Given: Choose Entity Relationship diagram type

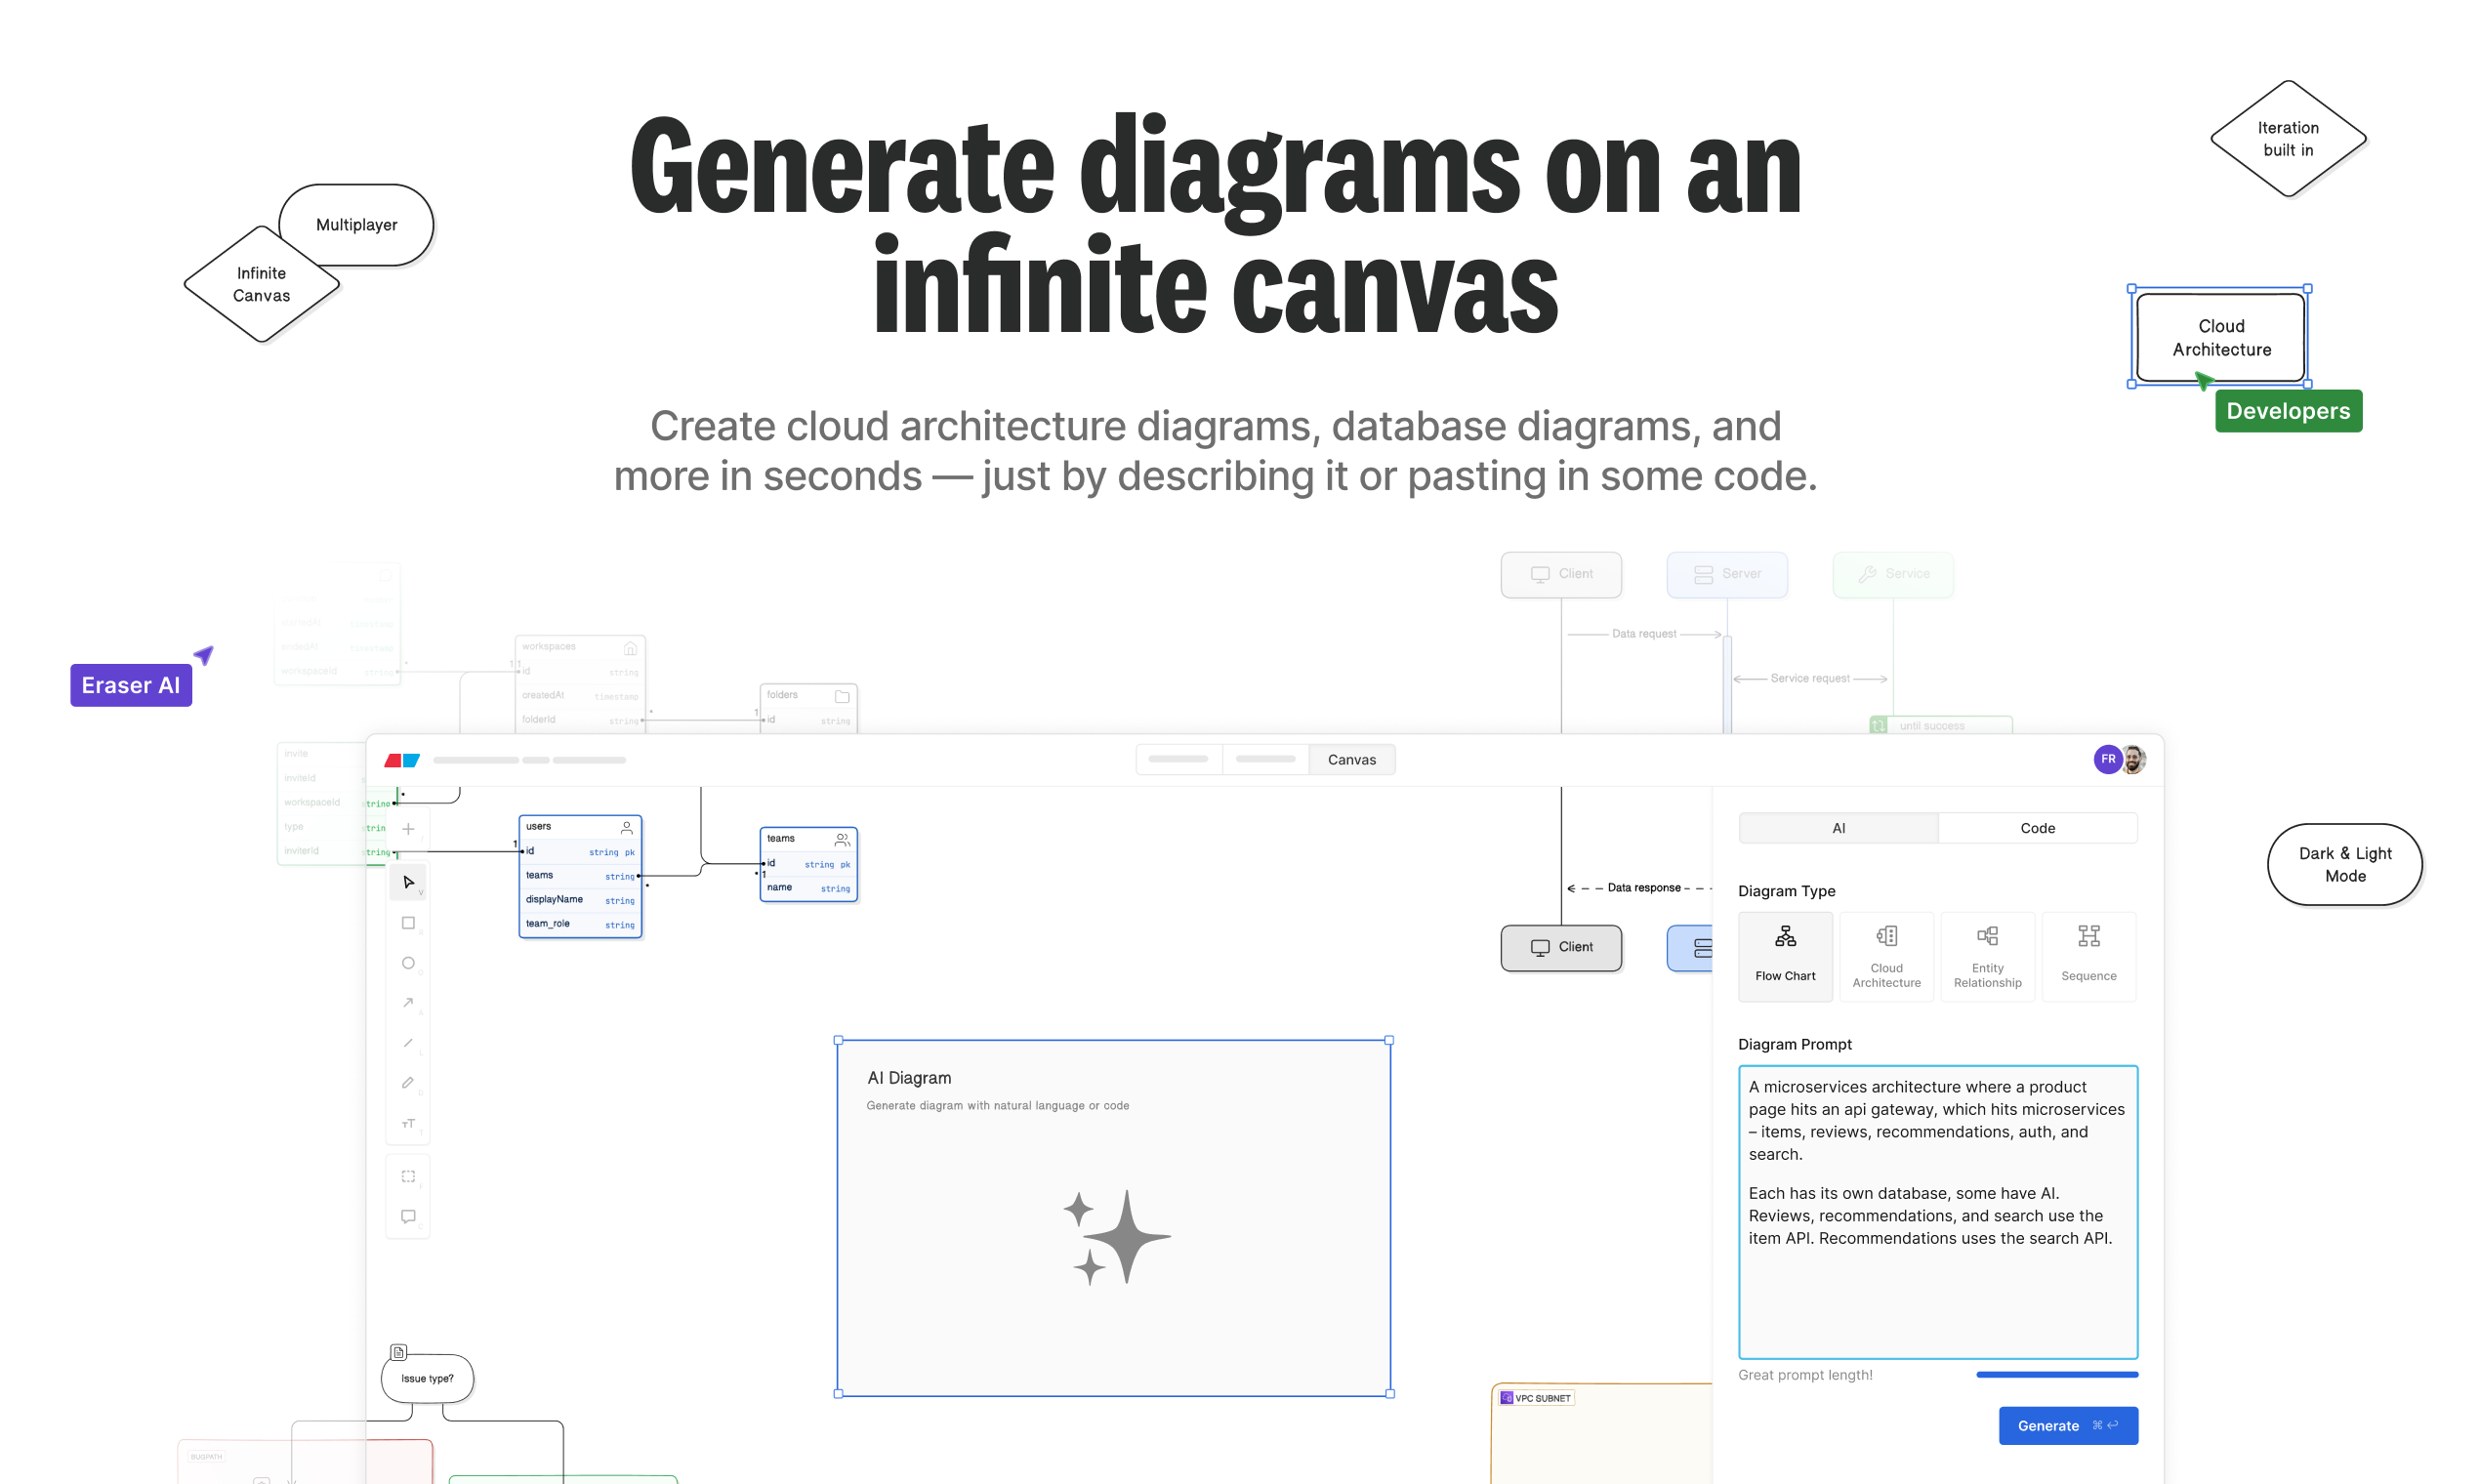Looking at the screenshot, I should click(x=1987, y=956).
